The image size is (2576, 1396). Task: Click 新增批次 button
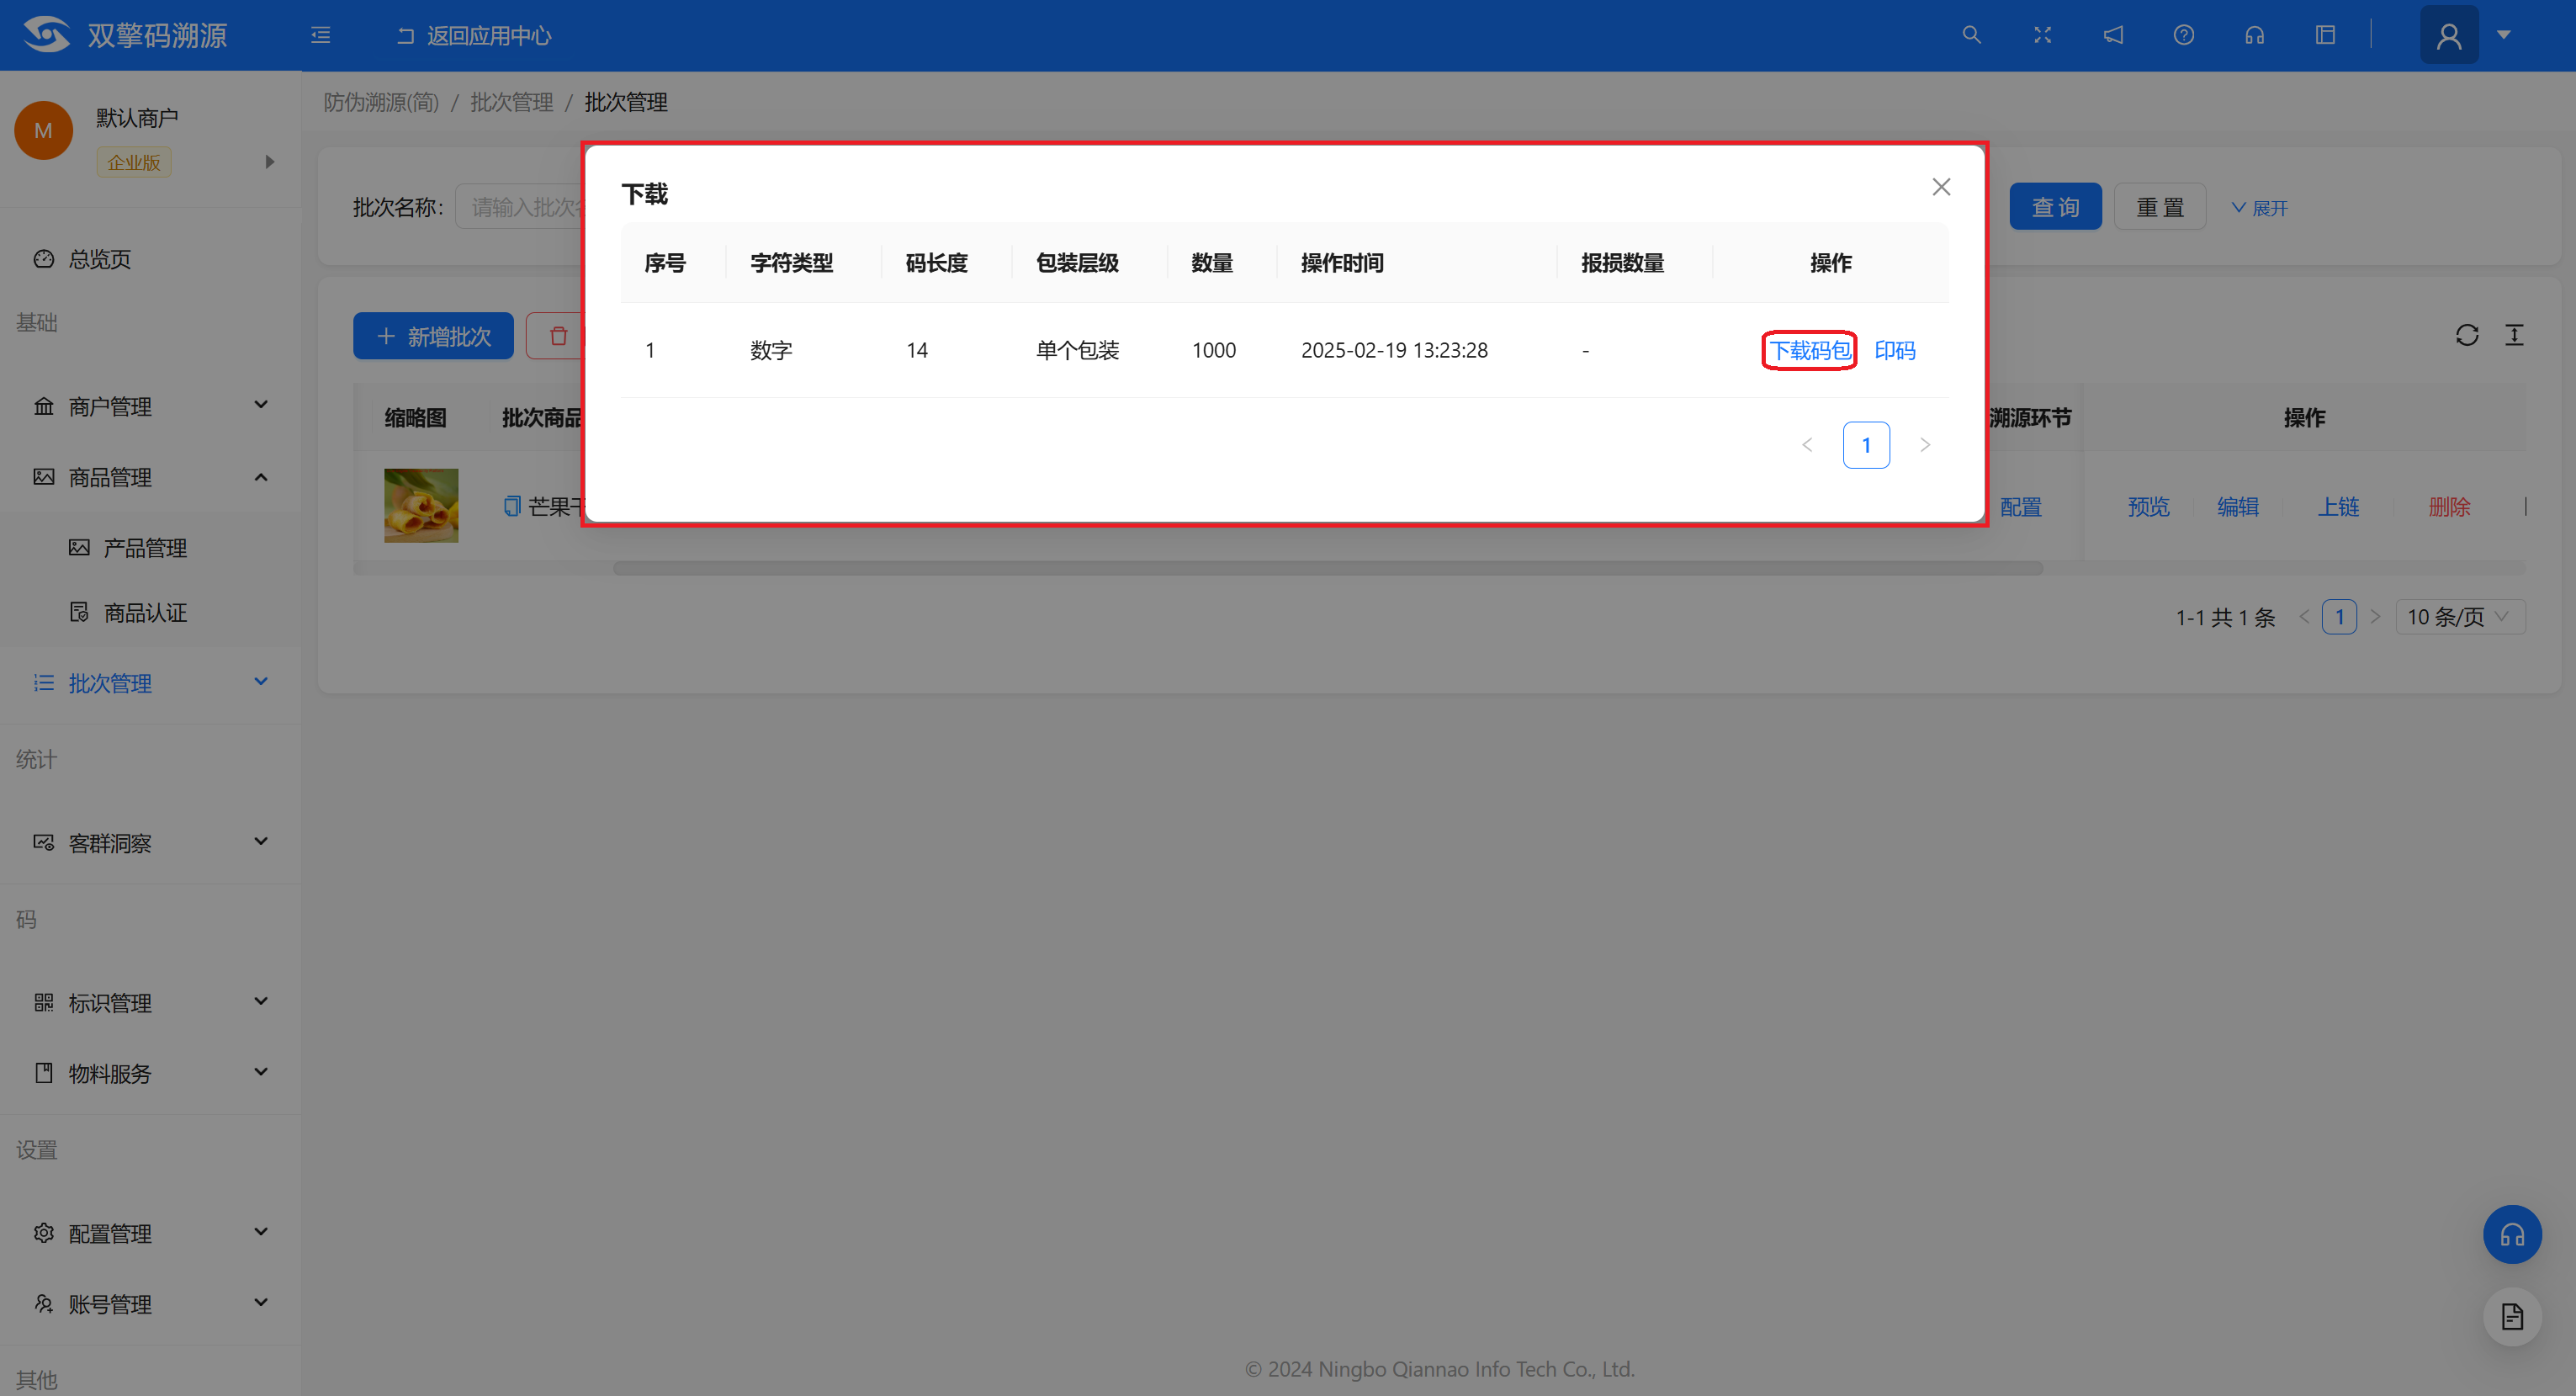[x=433, y=336]
